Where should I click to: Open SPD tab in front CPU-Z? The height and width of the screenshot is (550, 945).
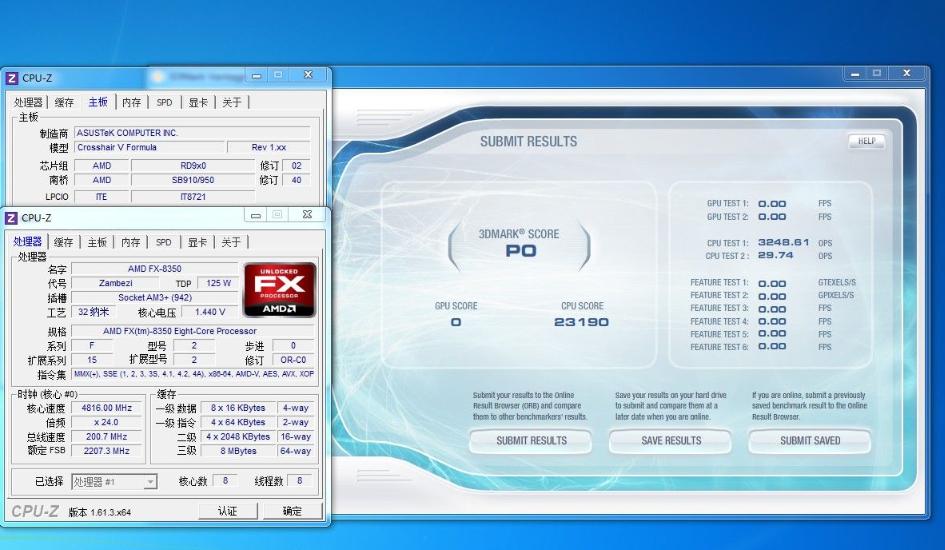163,242
